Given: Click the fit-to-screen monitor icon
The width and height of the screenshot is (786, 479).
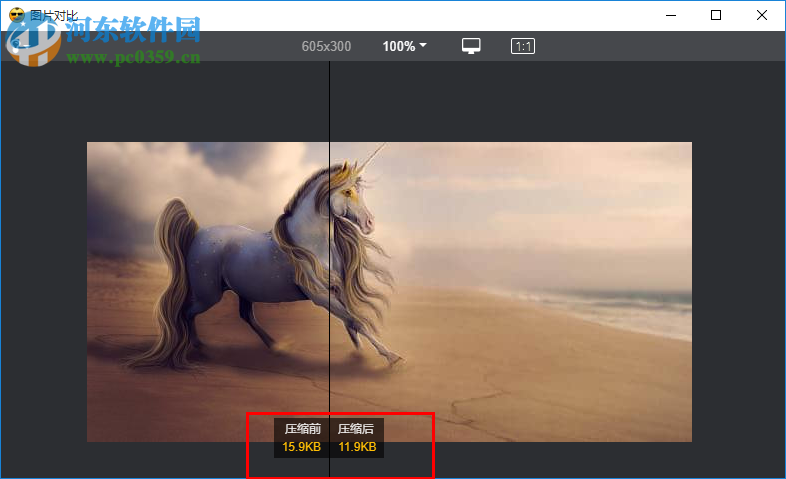Looking at the screenshot, I should pos(471,46).
